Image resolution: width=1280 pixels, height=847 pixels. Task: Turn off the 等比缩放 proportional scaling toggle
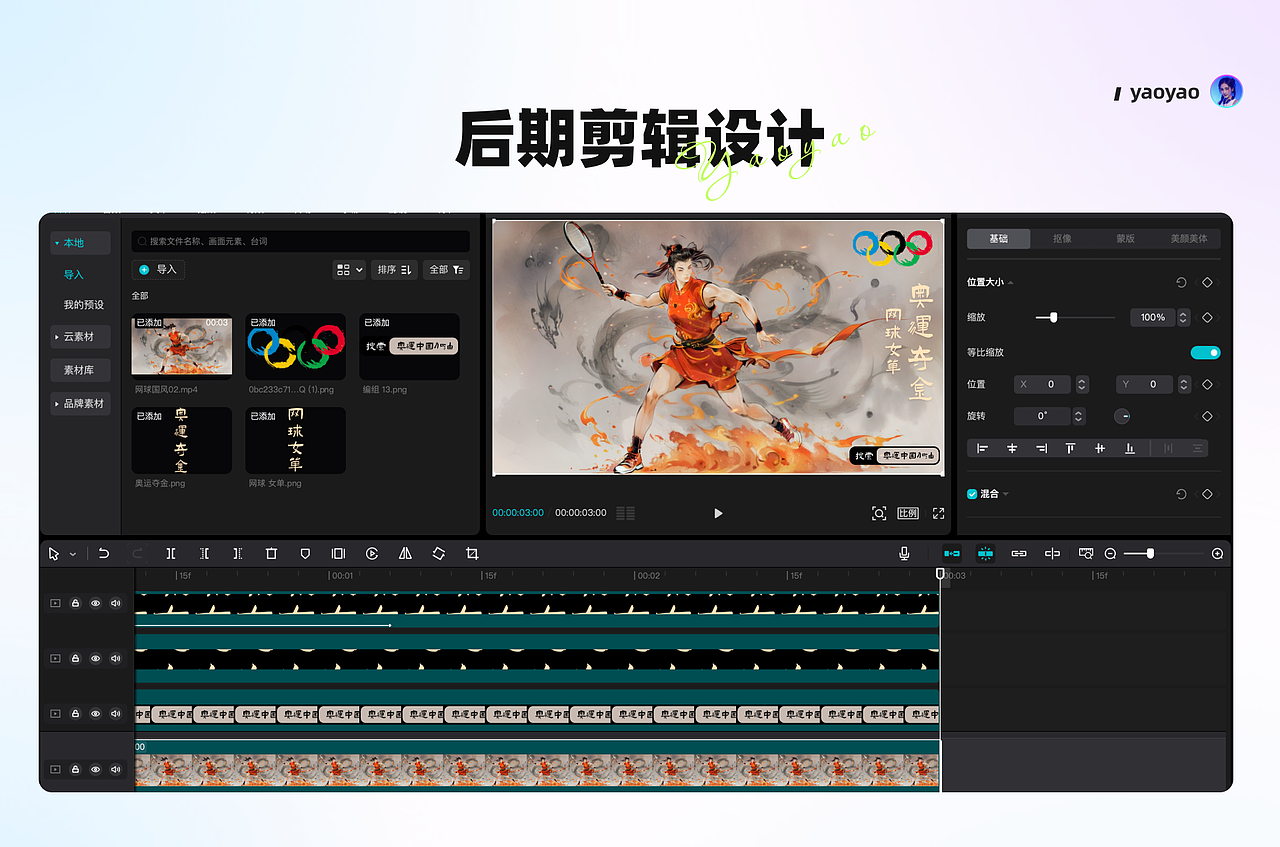(1205, 352)
